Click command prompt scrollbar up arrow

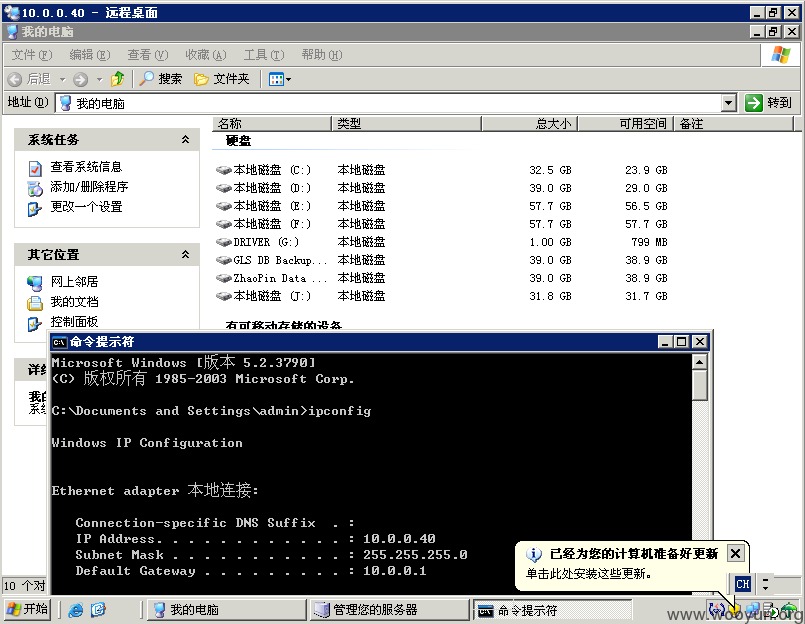[x=699, y=362]
